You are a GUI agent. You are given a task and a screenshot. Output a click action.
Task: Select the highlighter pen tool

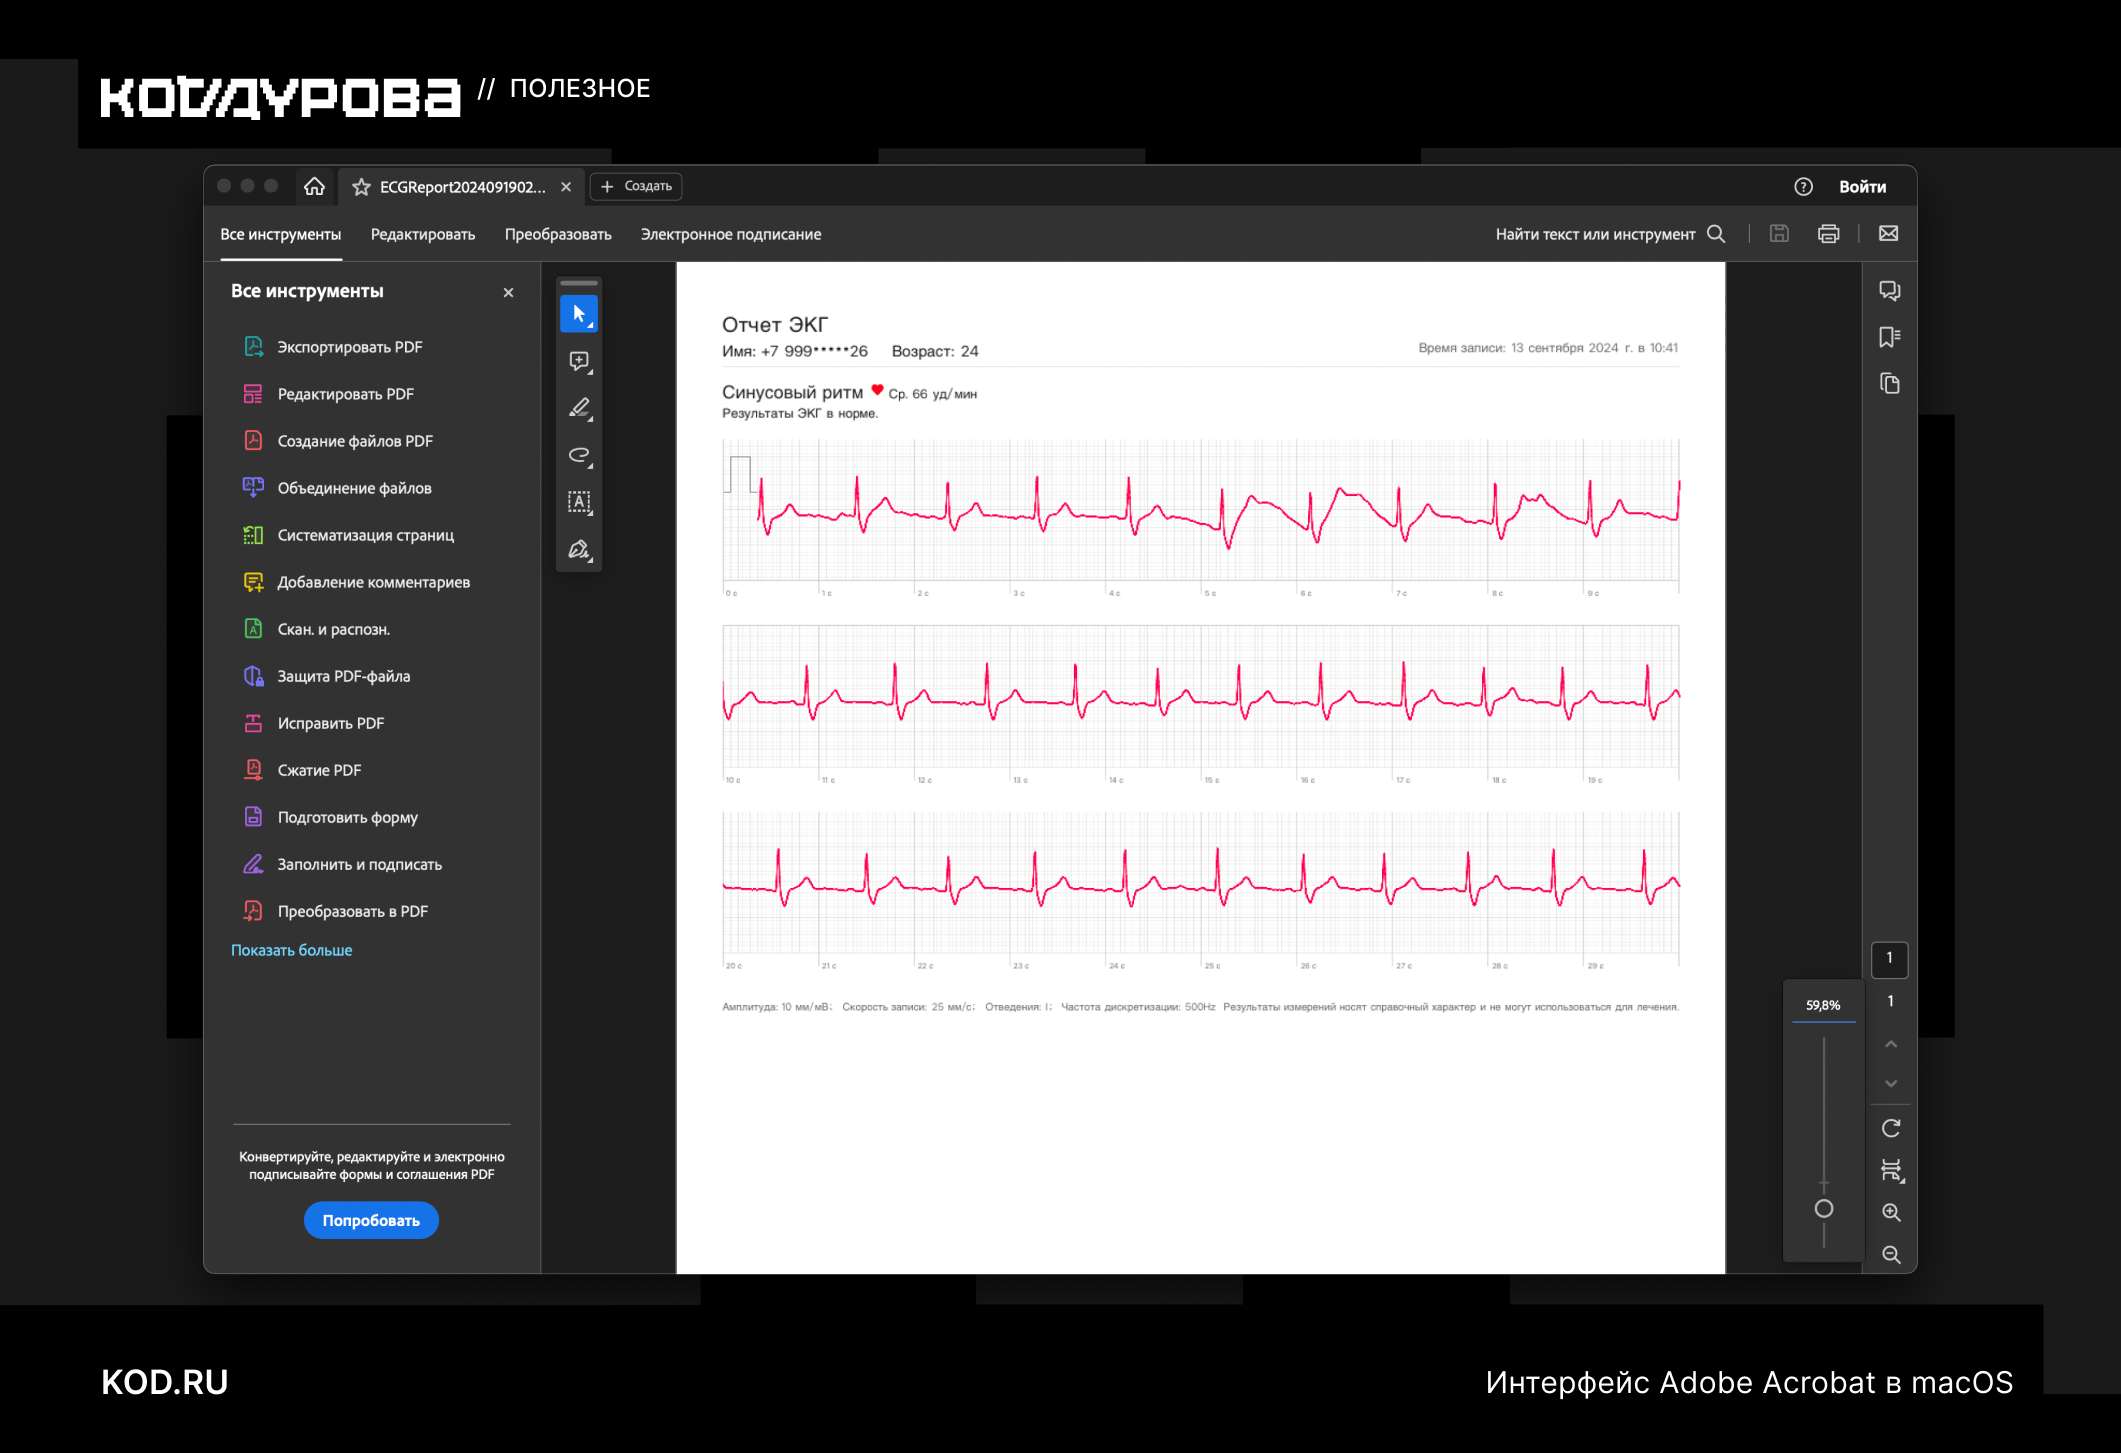pyautogui.click(x=579, y=408)
